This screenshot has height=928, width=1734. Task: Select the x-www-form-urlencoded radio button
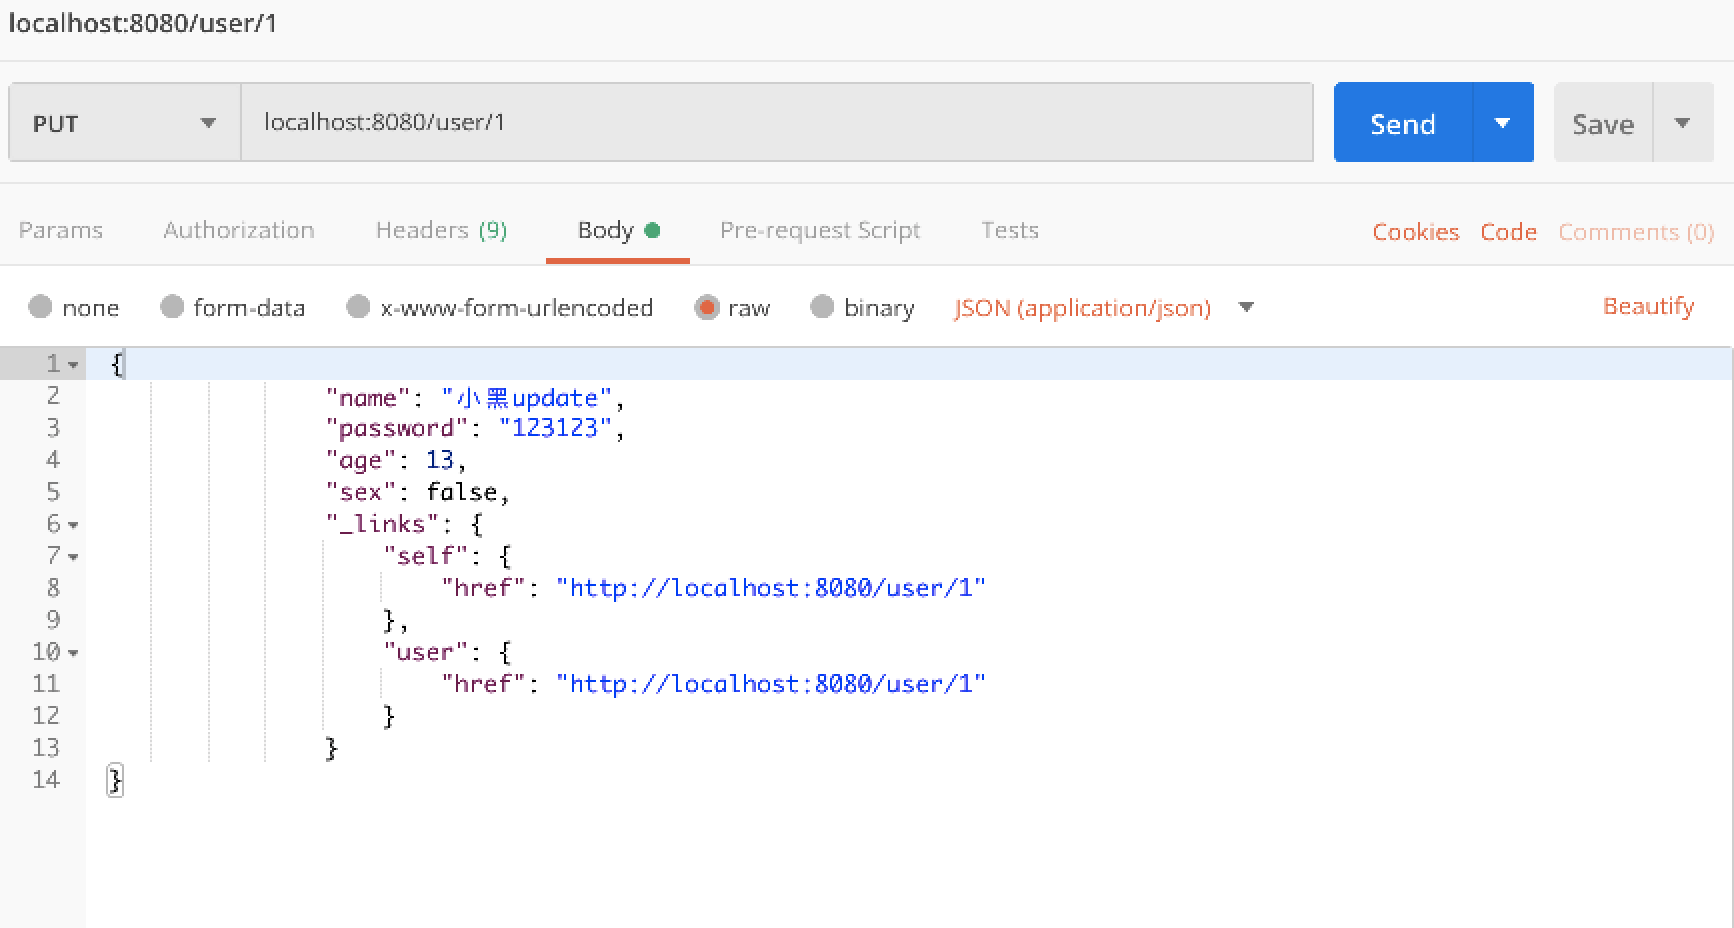click(358, 307)
